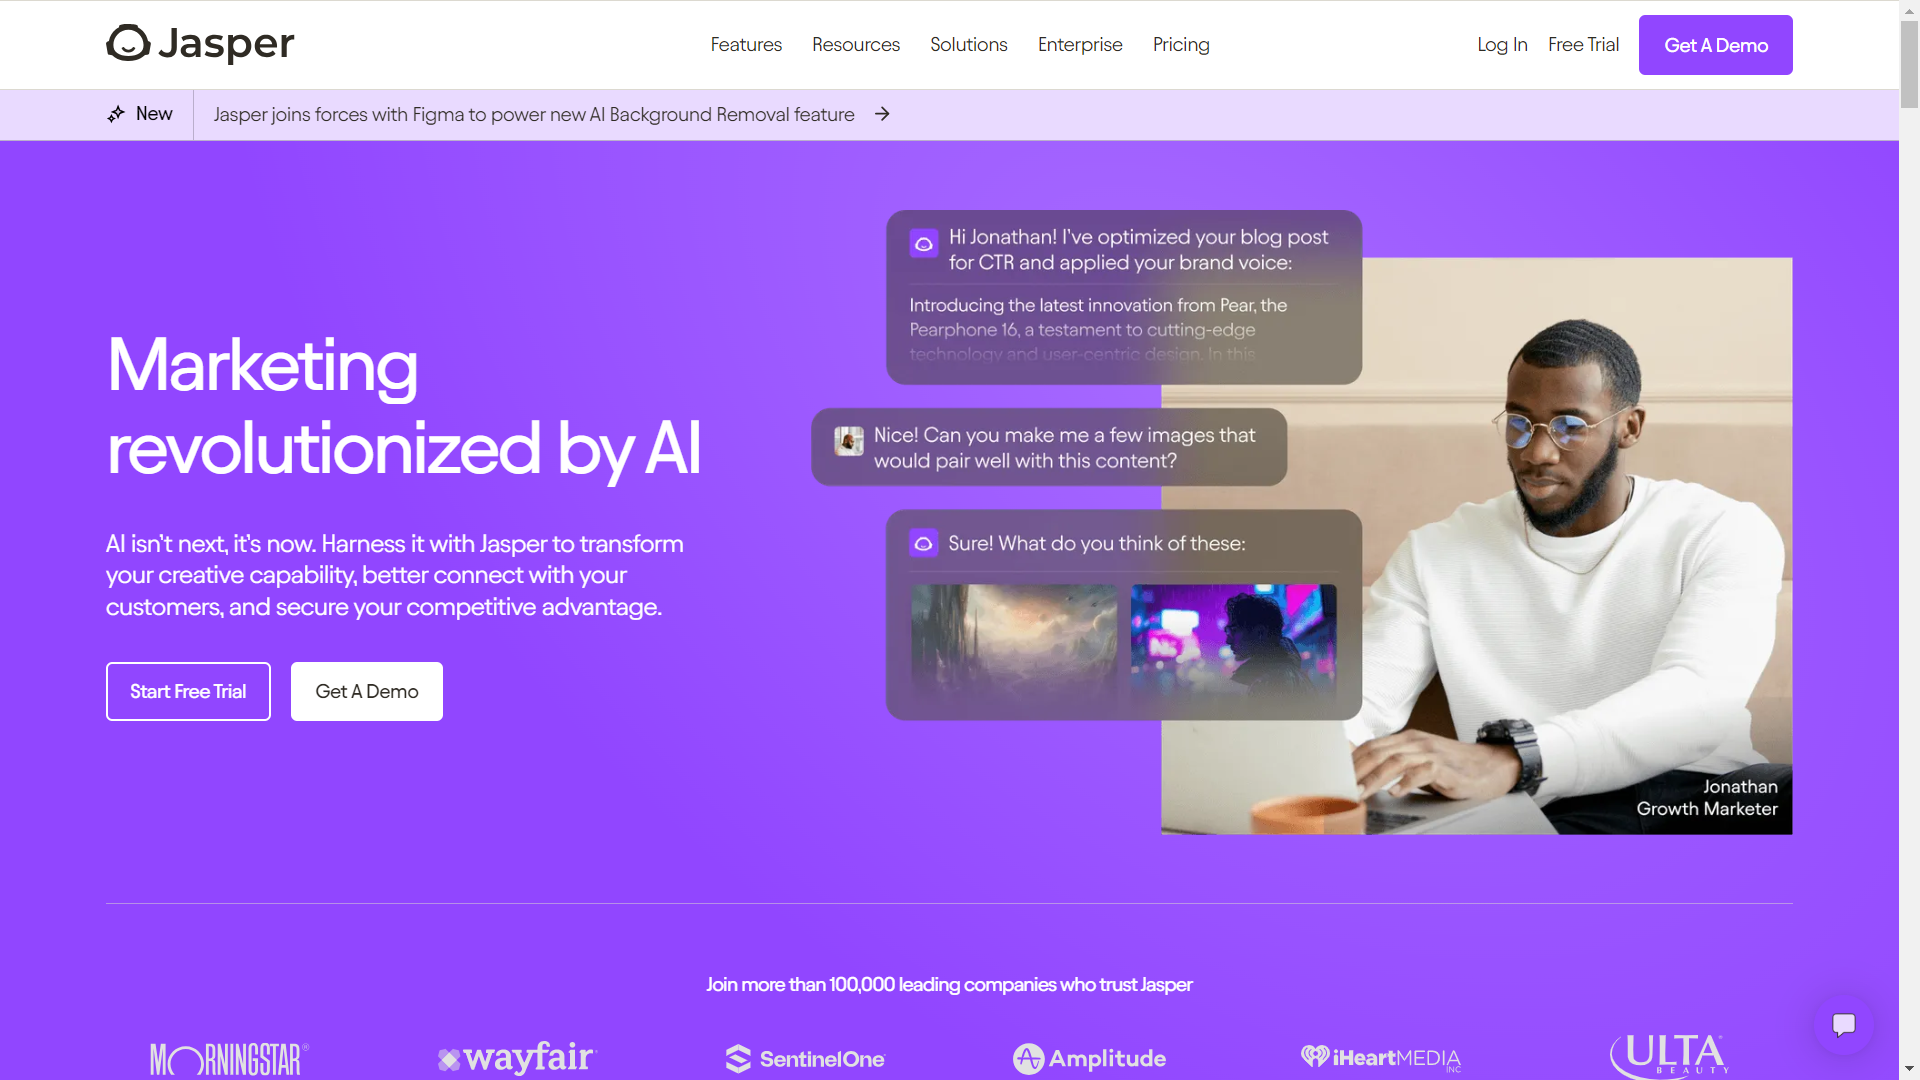Image resolution: width=1920 pixels, height=1080 pixels.
Task: Click the Log In link
Action: tap(1502, 45)
